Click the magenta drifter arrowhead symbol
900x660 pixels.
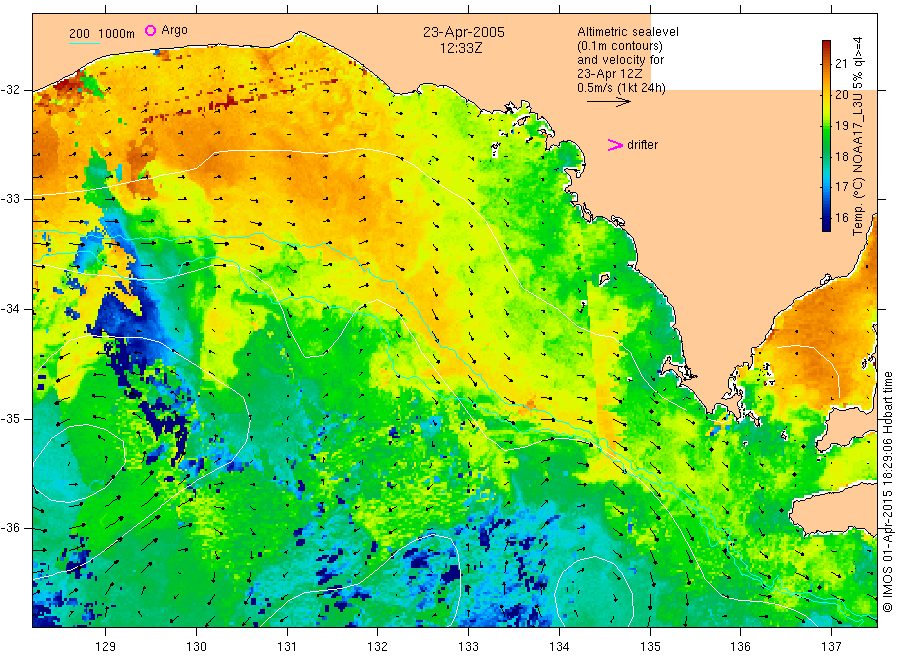(615, 145)
